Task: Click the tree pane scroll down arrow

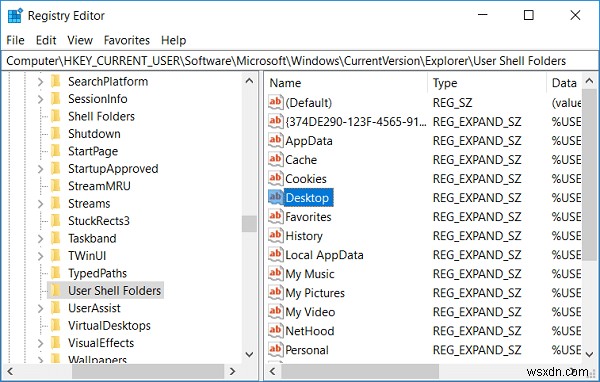Action: point(249,354)
